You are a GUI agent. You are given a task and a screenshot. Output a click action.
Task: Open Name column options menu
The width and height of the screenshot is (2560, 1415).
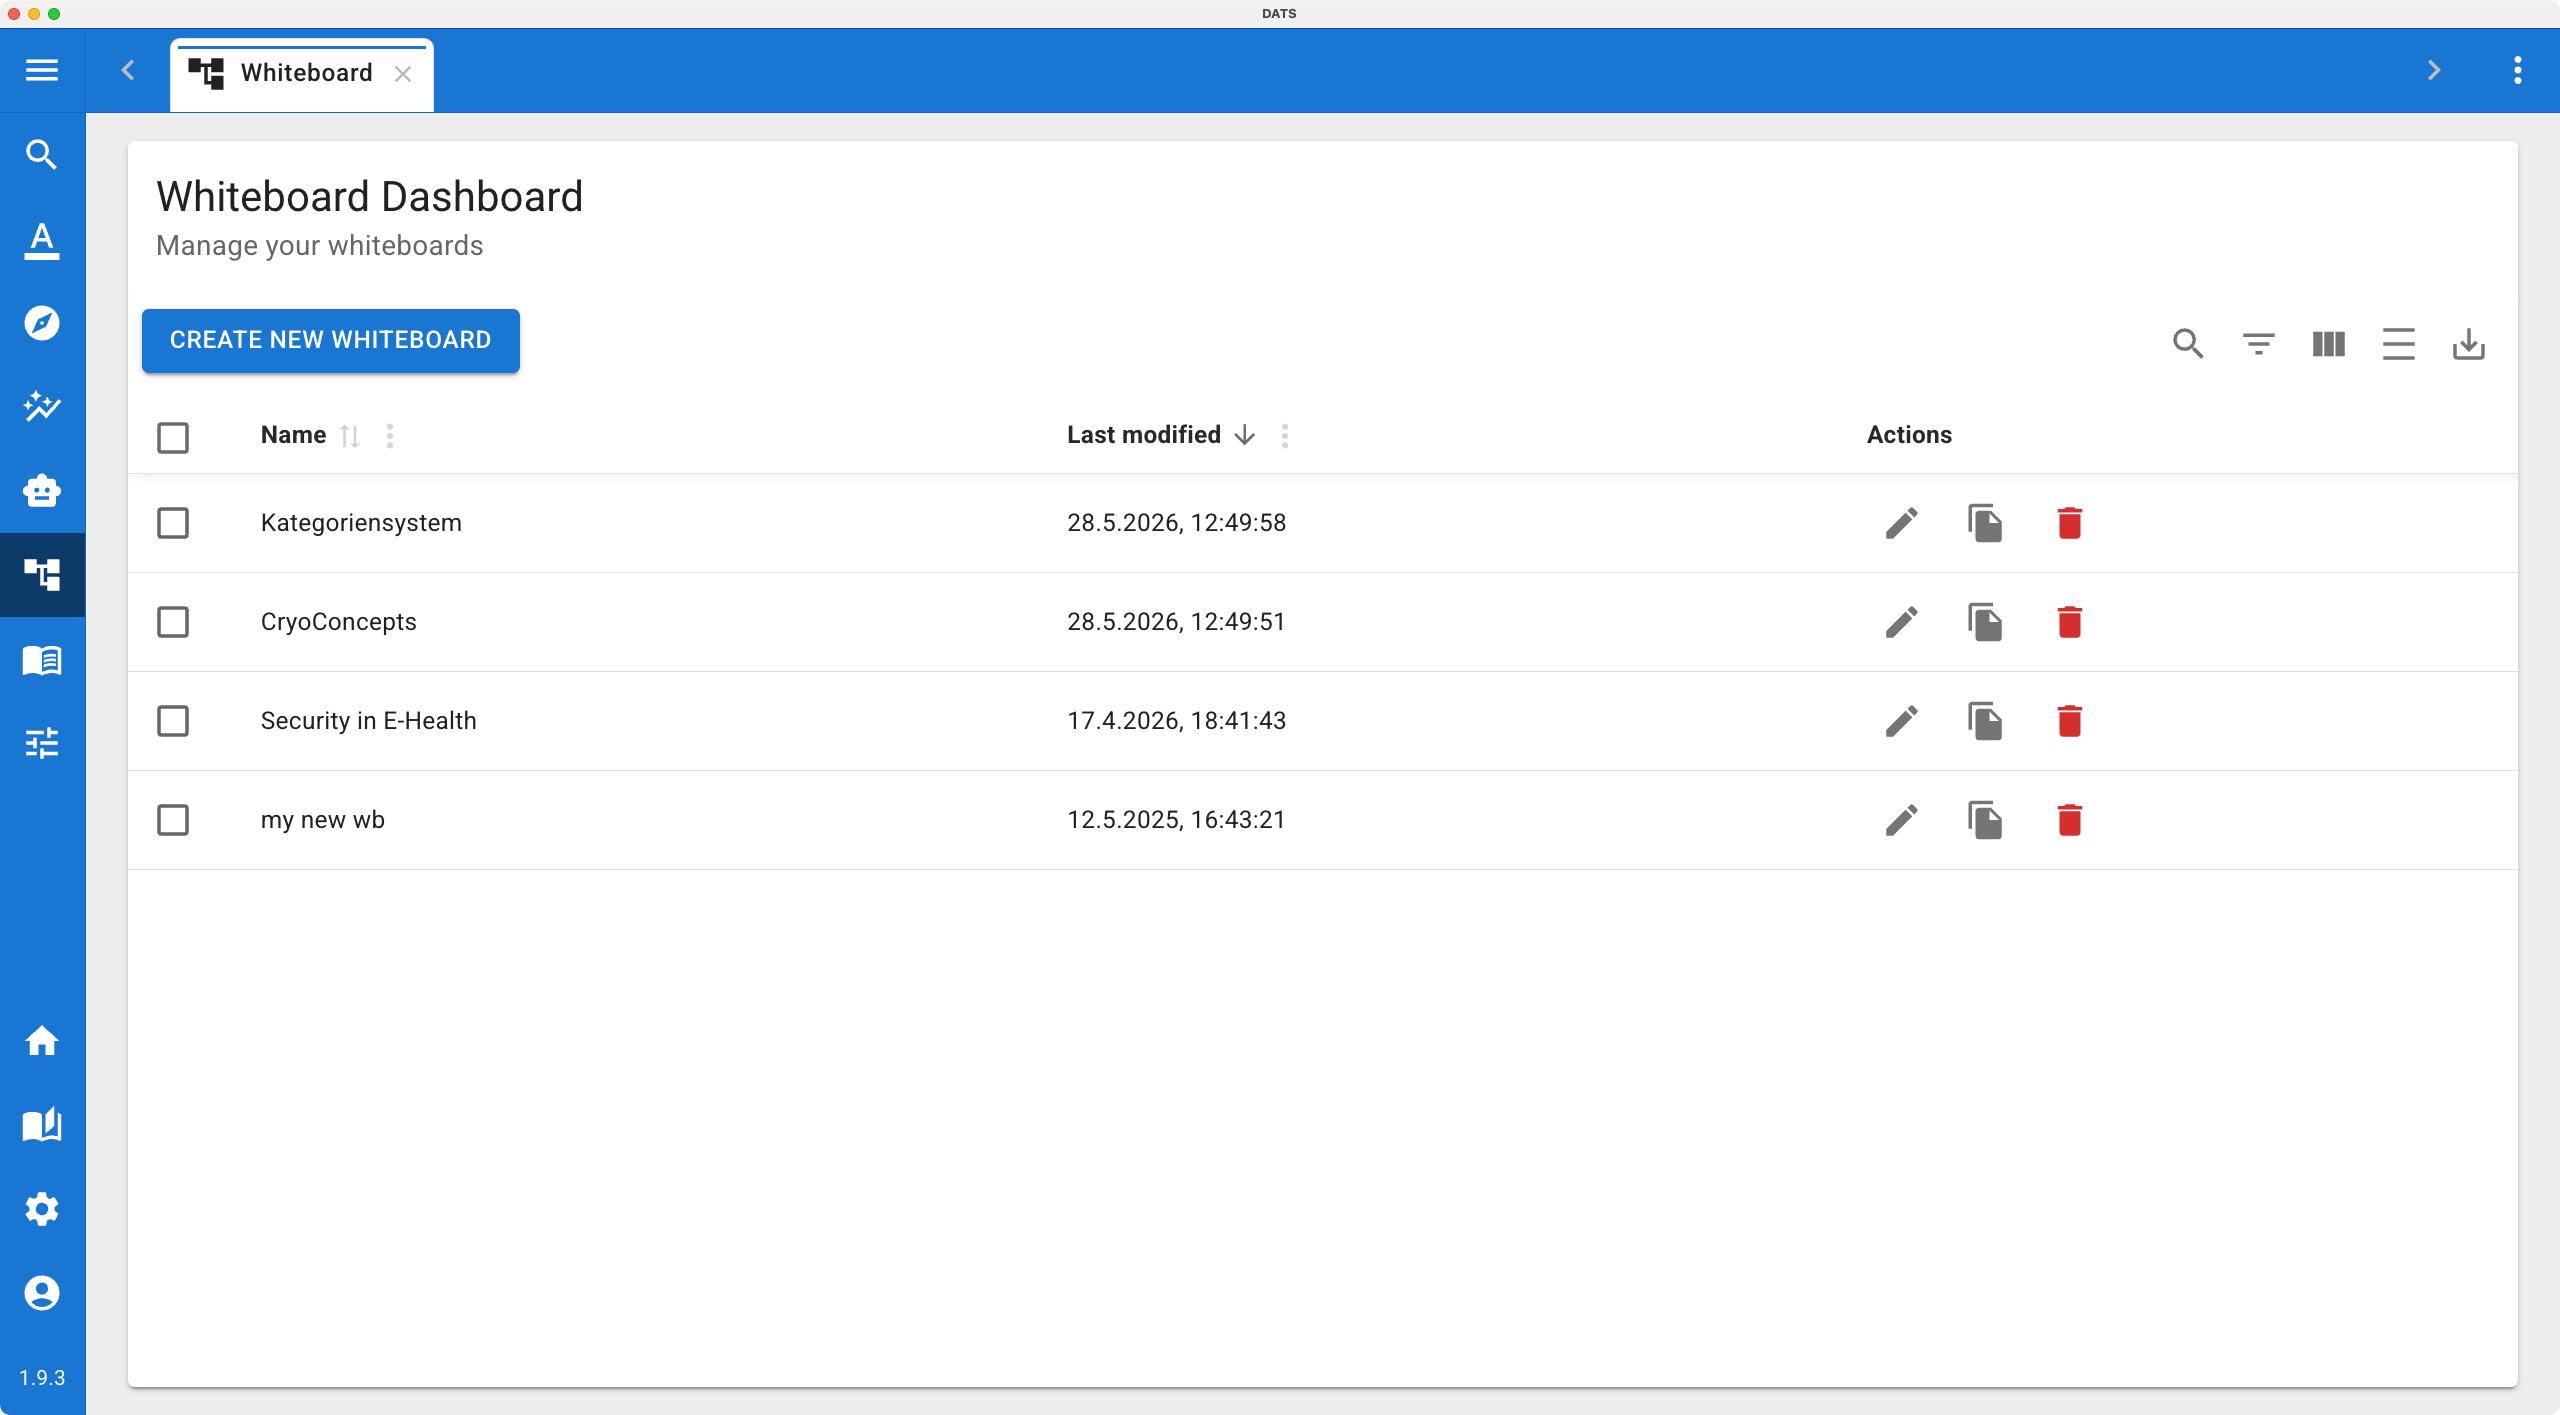tap(390, 436)
